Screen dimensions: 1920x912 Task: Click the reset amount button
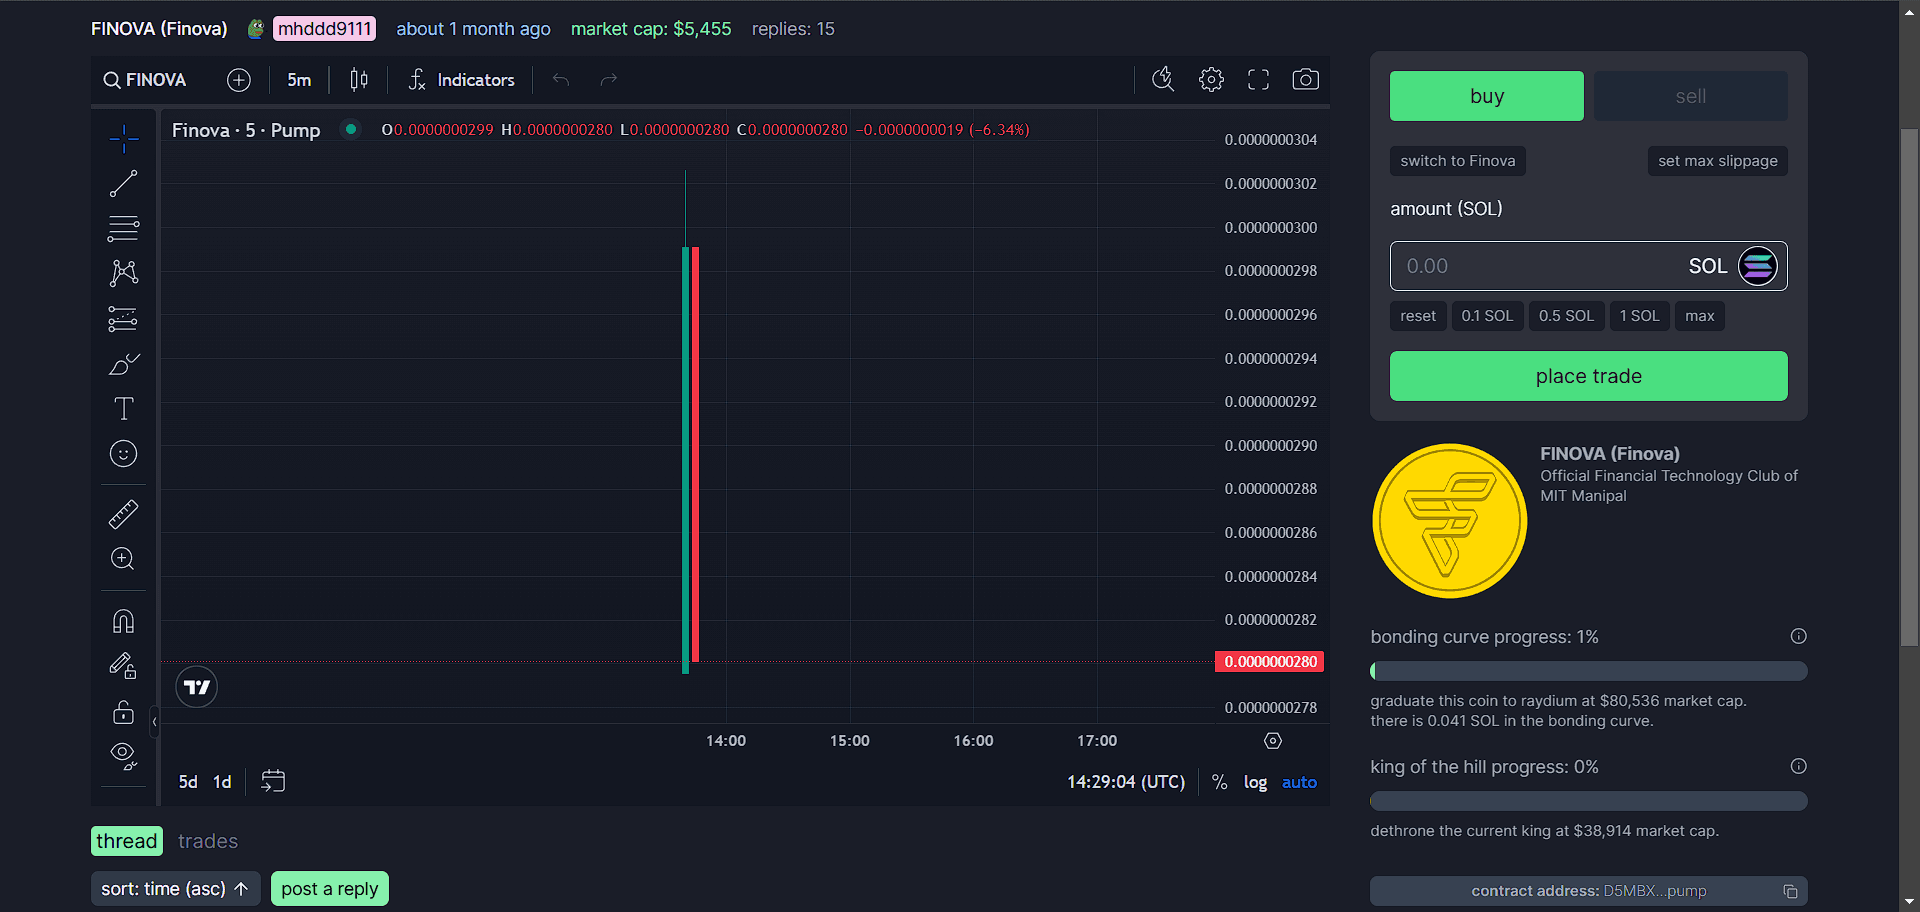[1418, 316]
